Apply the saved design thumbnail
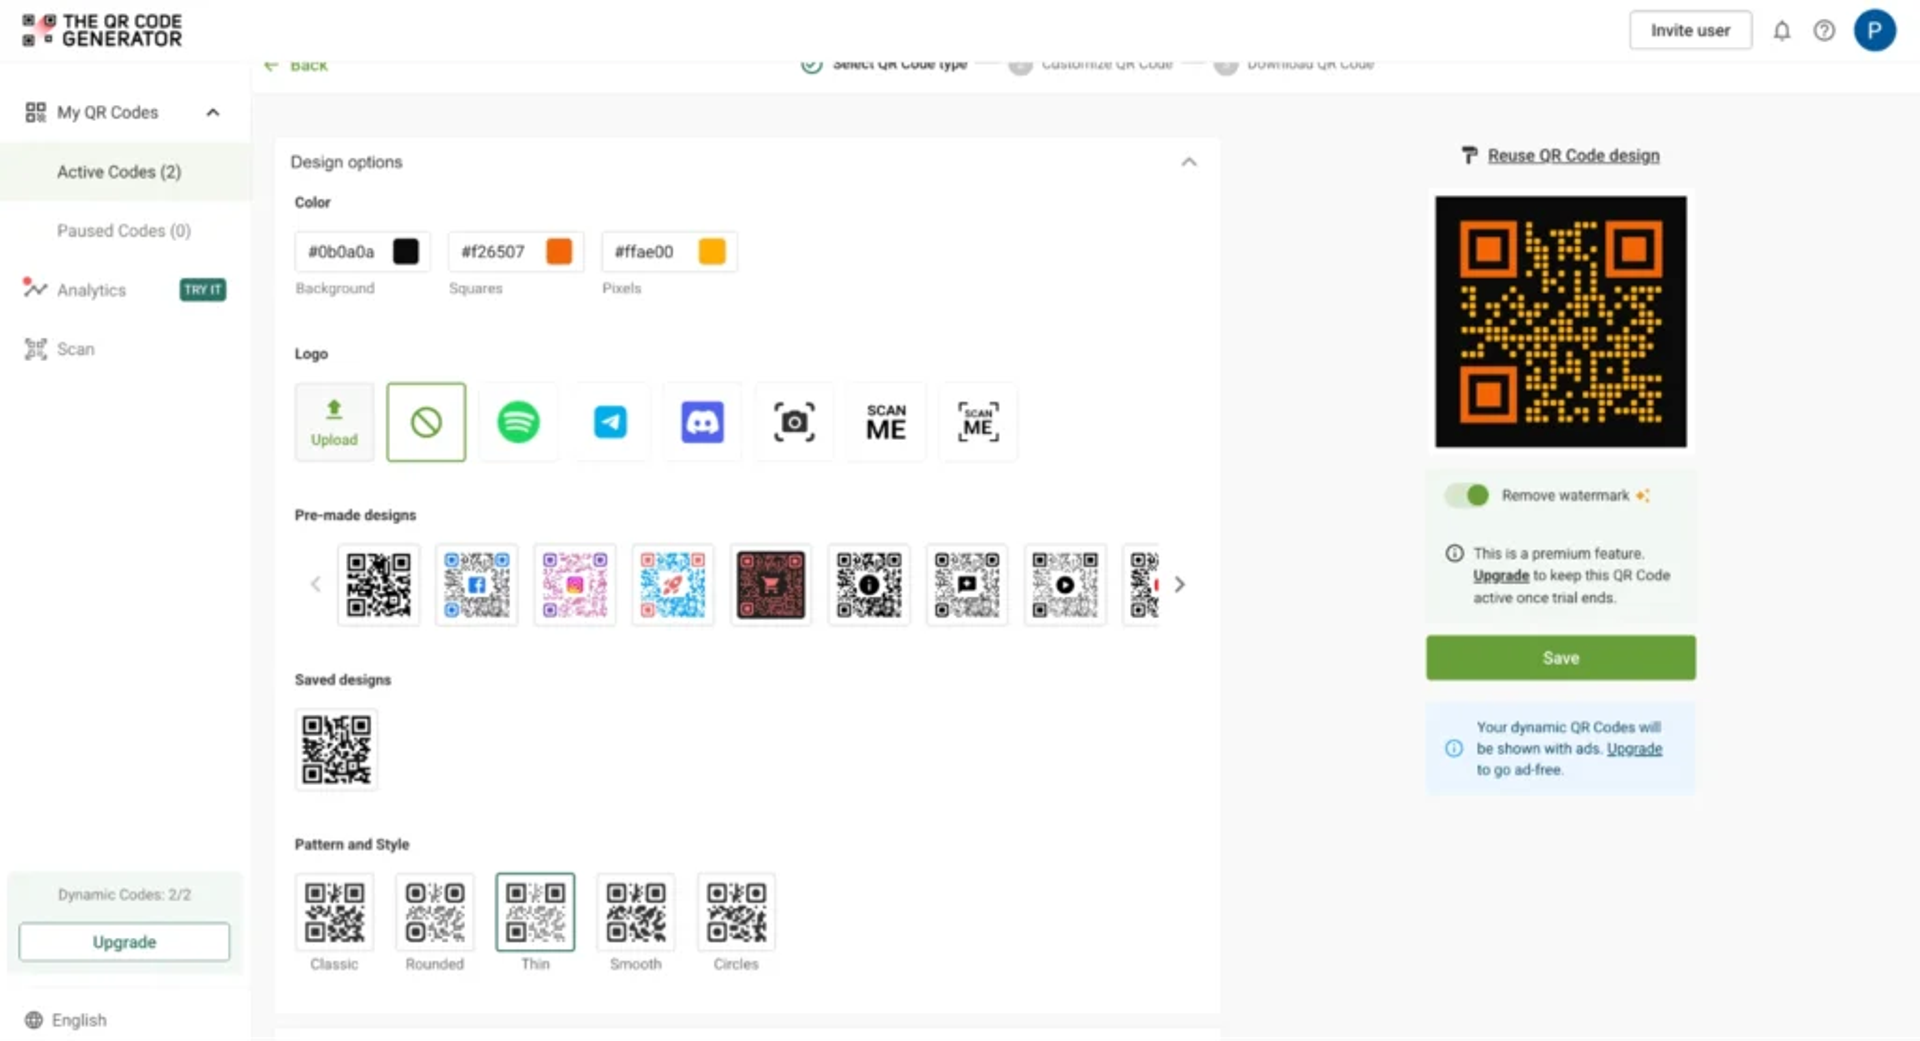This screenshot has width=1920, height=1041. click(336, 749)
